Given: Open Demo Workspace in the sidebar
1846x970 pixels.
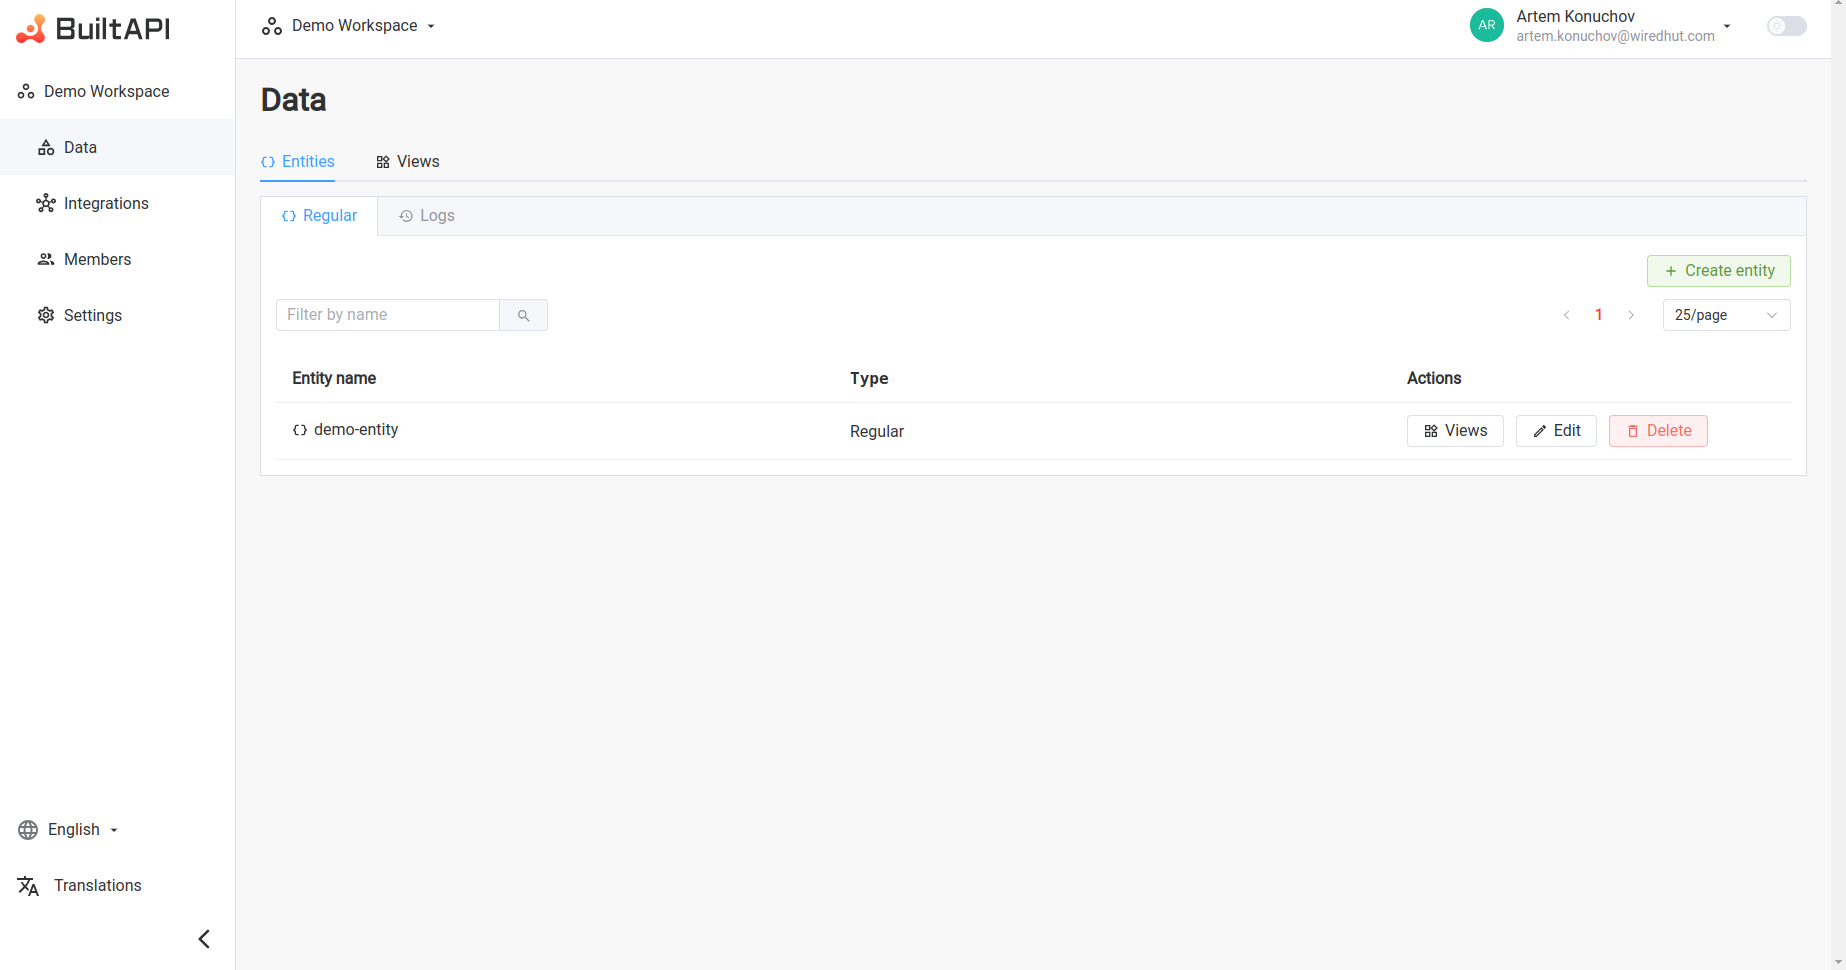Looking at the screenshot, I should (x=94, y=91).
